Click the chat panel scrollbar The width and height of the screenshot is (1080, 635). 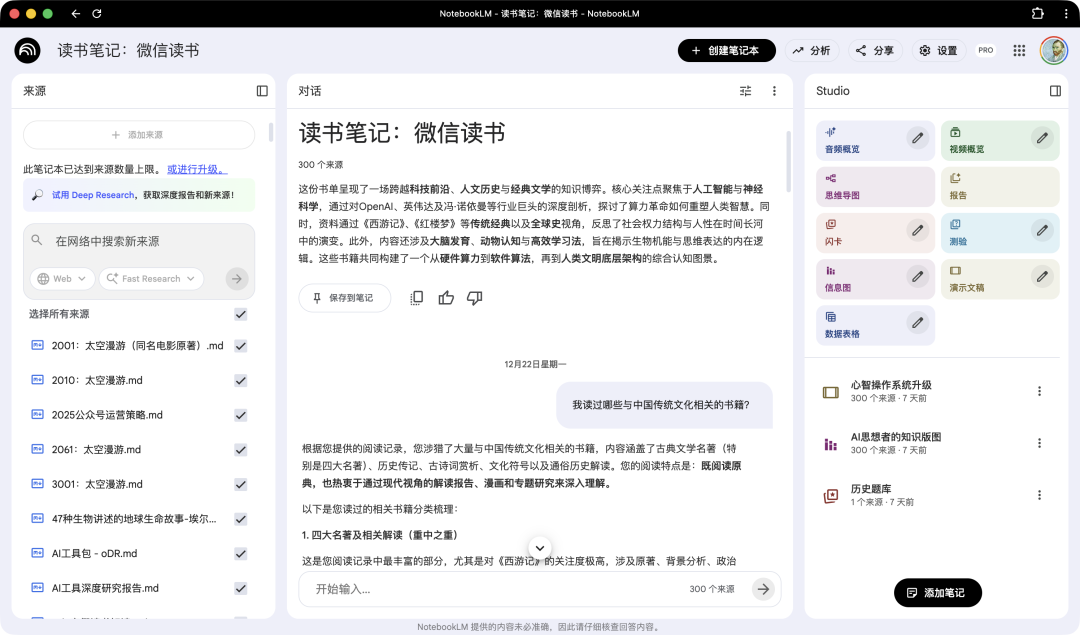(789, 161)
